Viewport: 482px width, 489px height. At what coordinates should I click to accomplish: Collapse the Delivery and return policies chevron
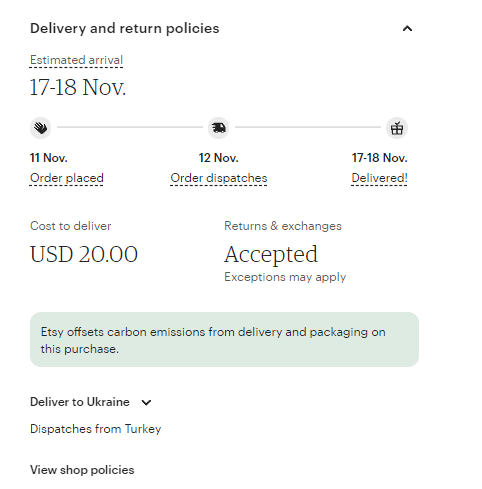407,29
